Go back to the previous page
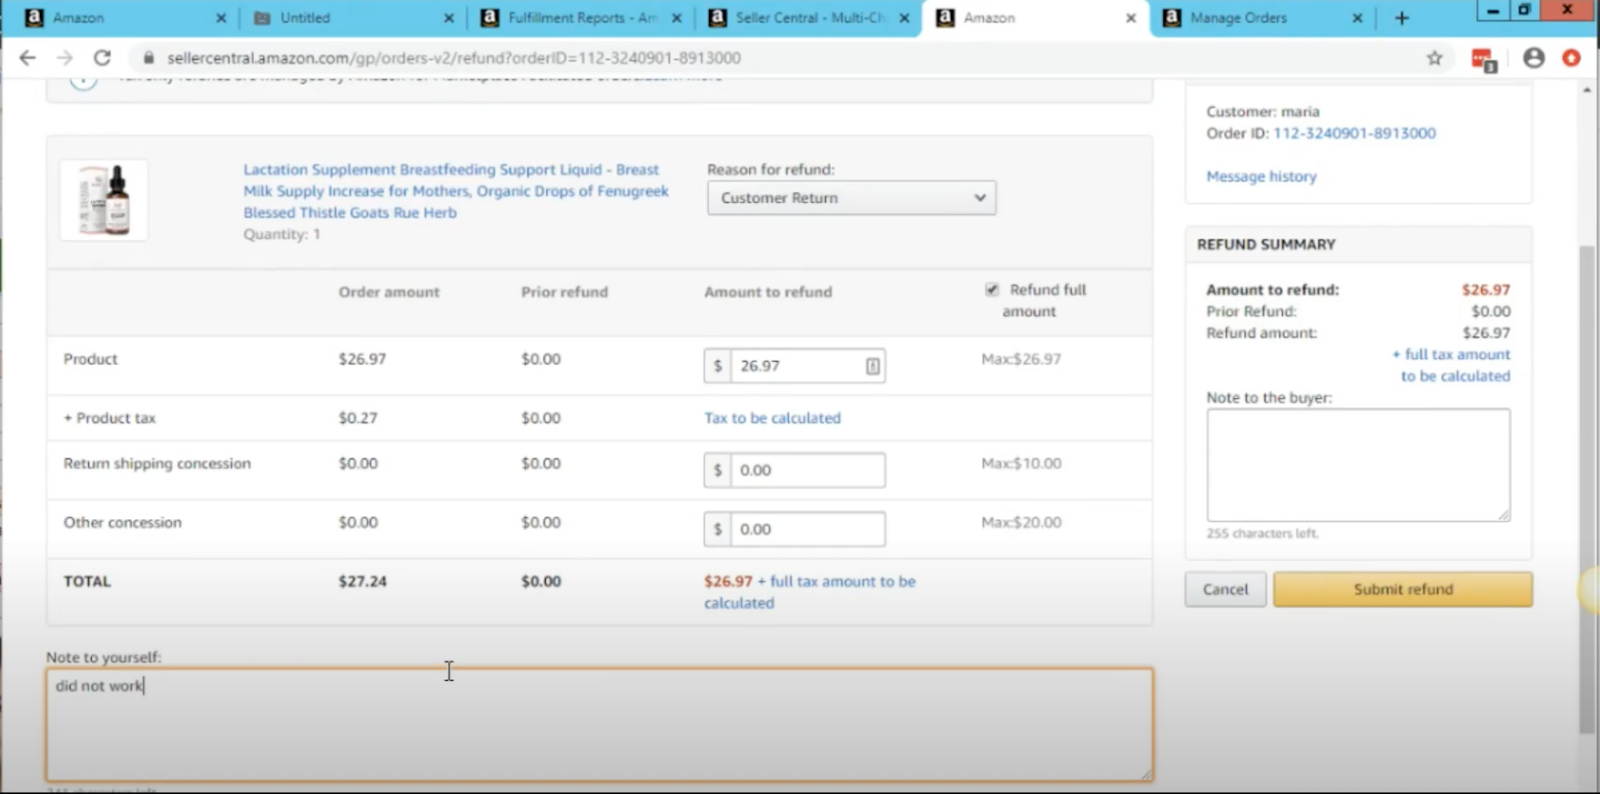Screen dimensions: 1600x794 click(x=27, y=58)
